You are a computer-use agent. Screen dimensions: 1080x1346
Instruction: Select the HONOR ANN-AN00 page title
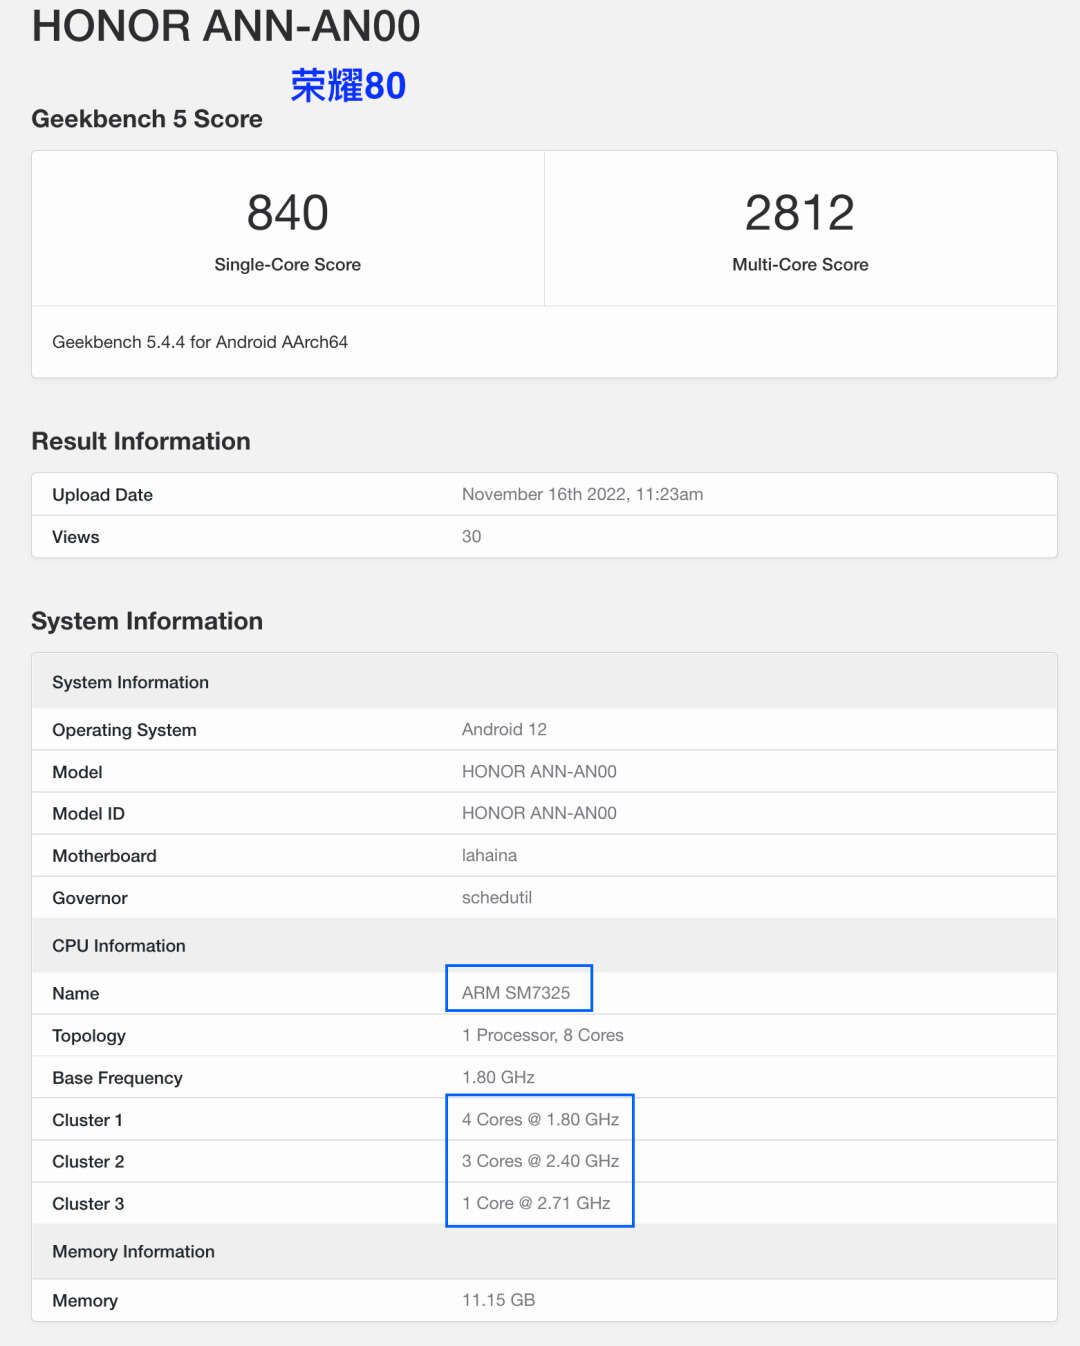(226, 25)
